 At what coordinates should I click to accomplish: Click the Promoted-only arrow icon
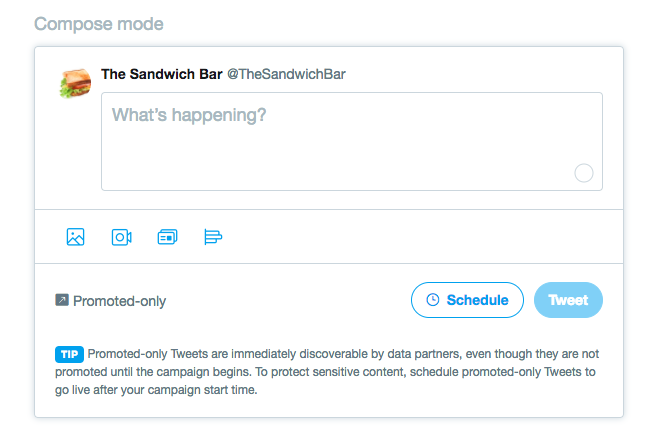coord(62,300)
